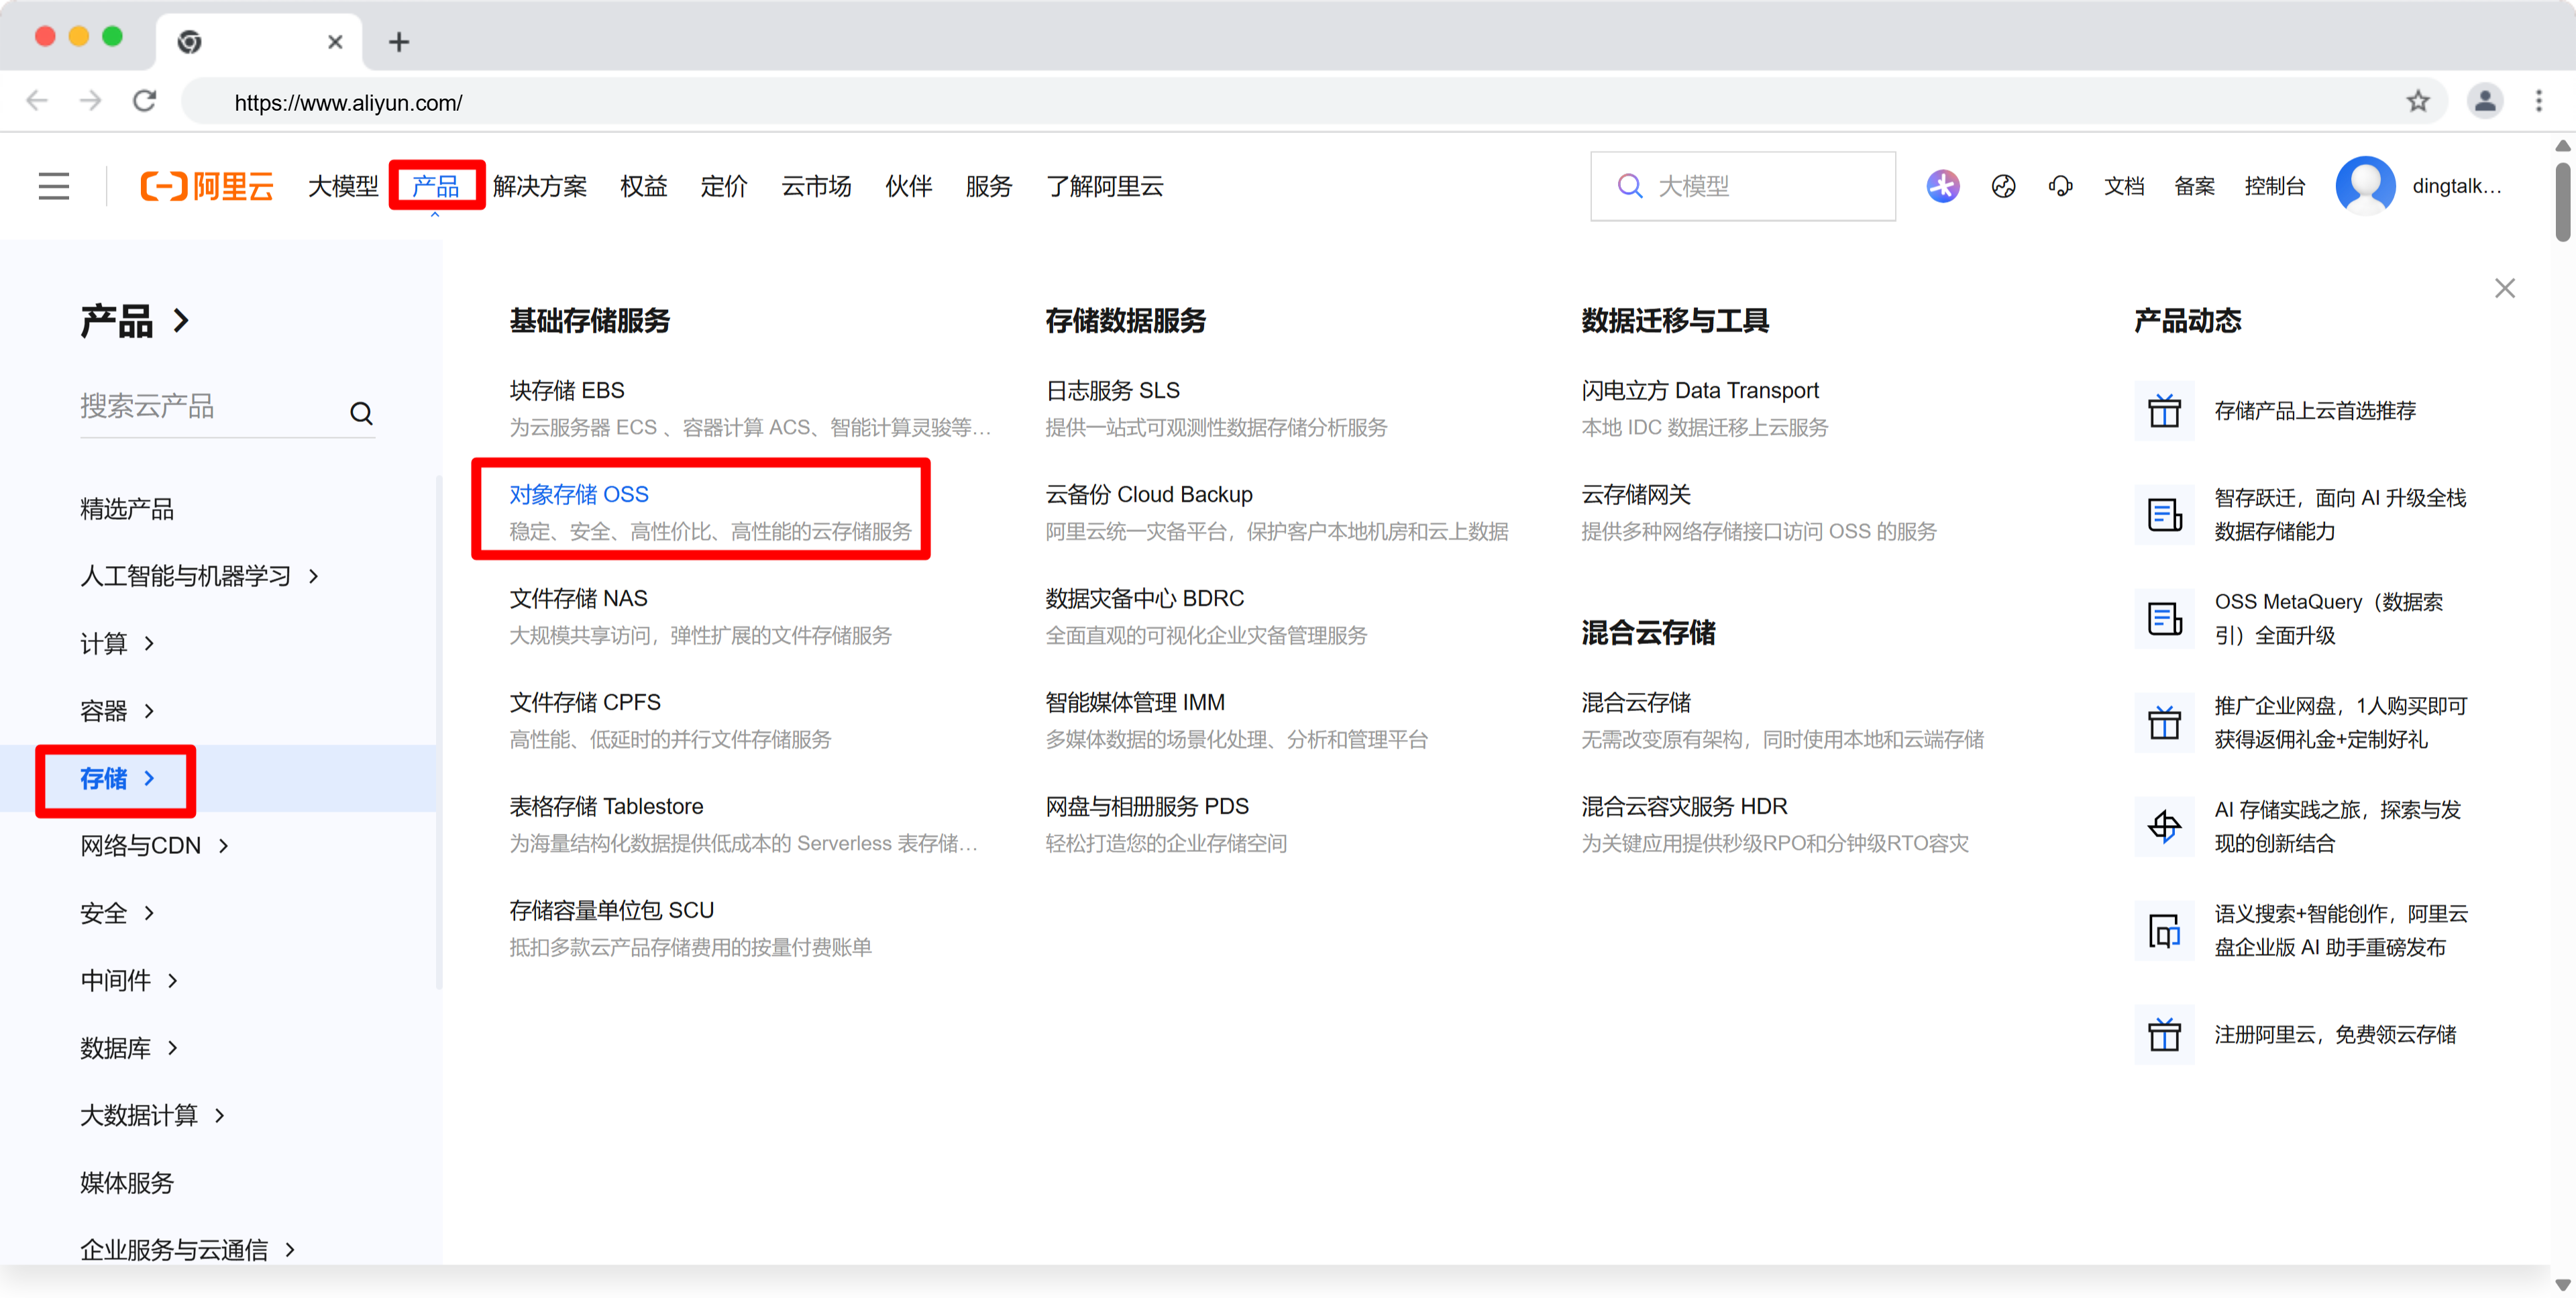Click the search icon beside 搜索云产品

point(362,413)
